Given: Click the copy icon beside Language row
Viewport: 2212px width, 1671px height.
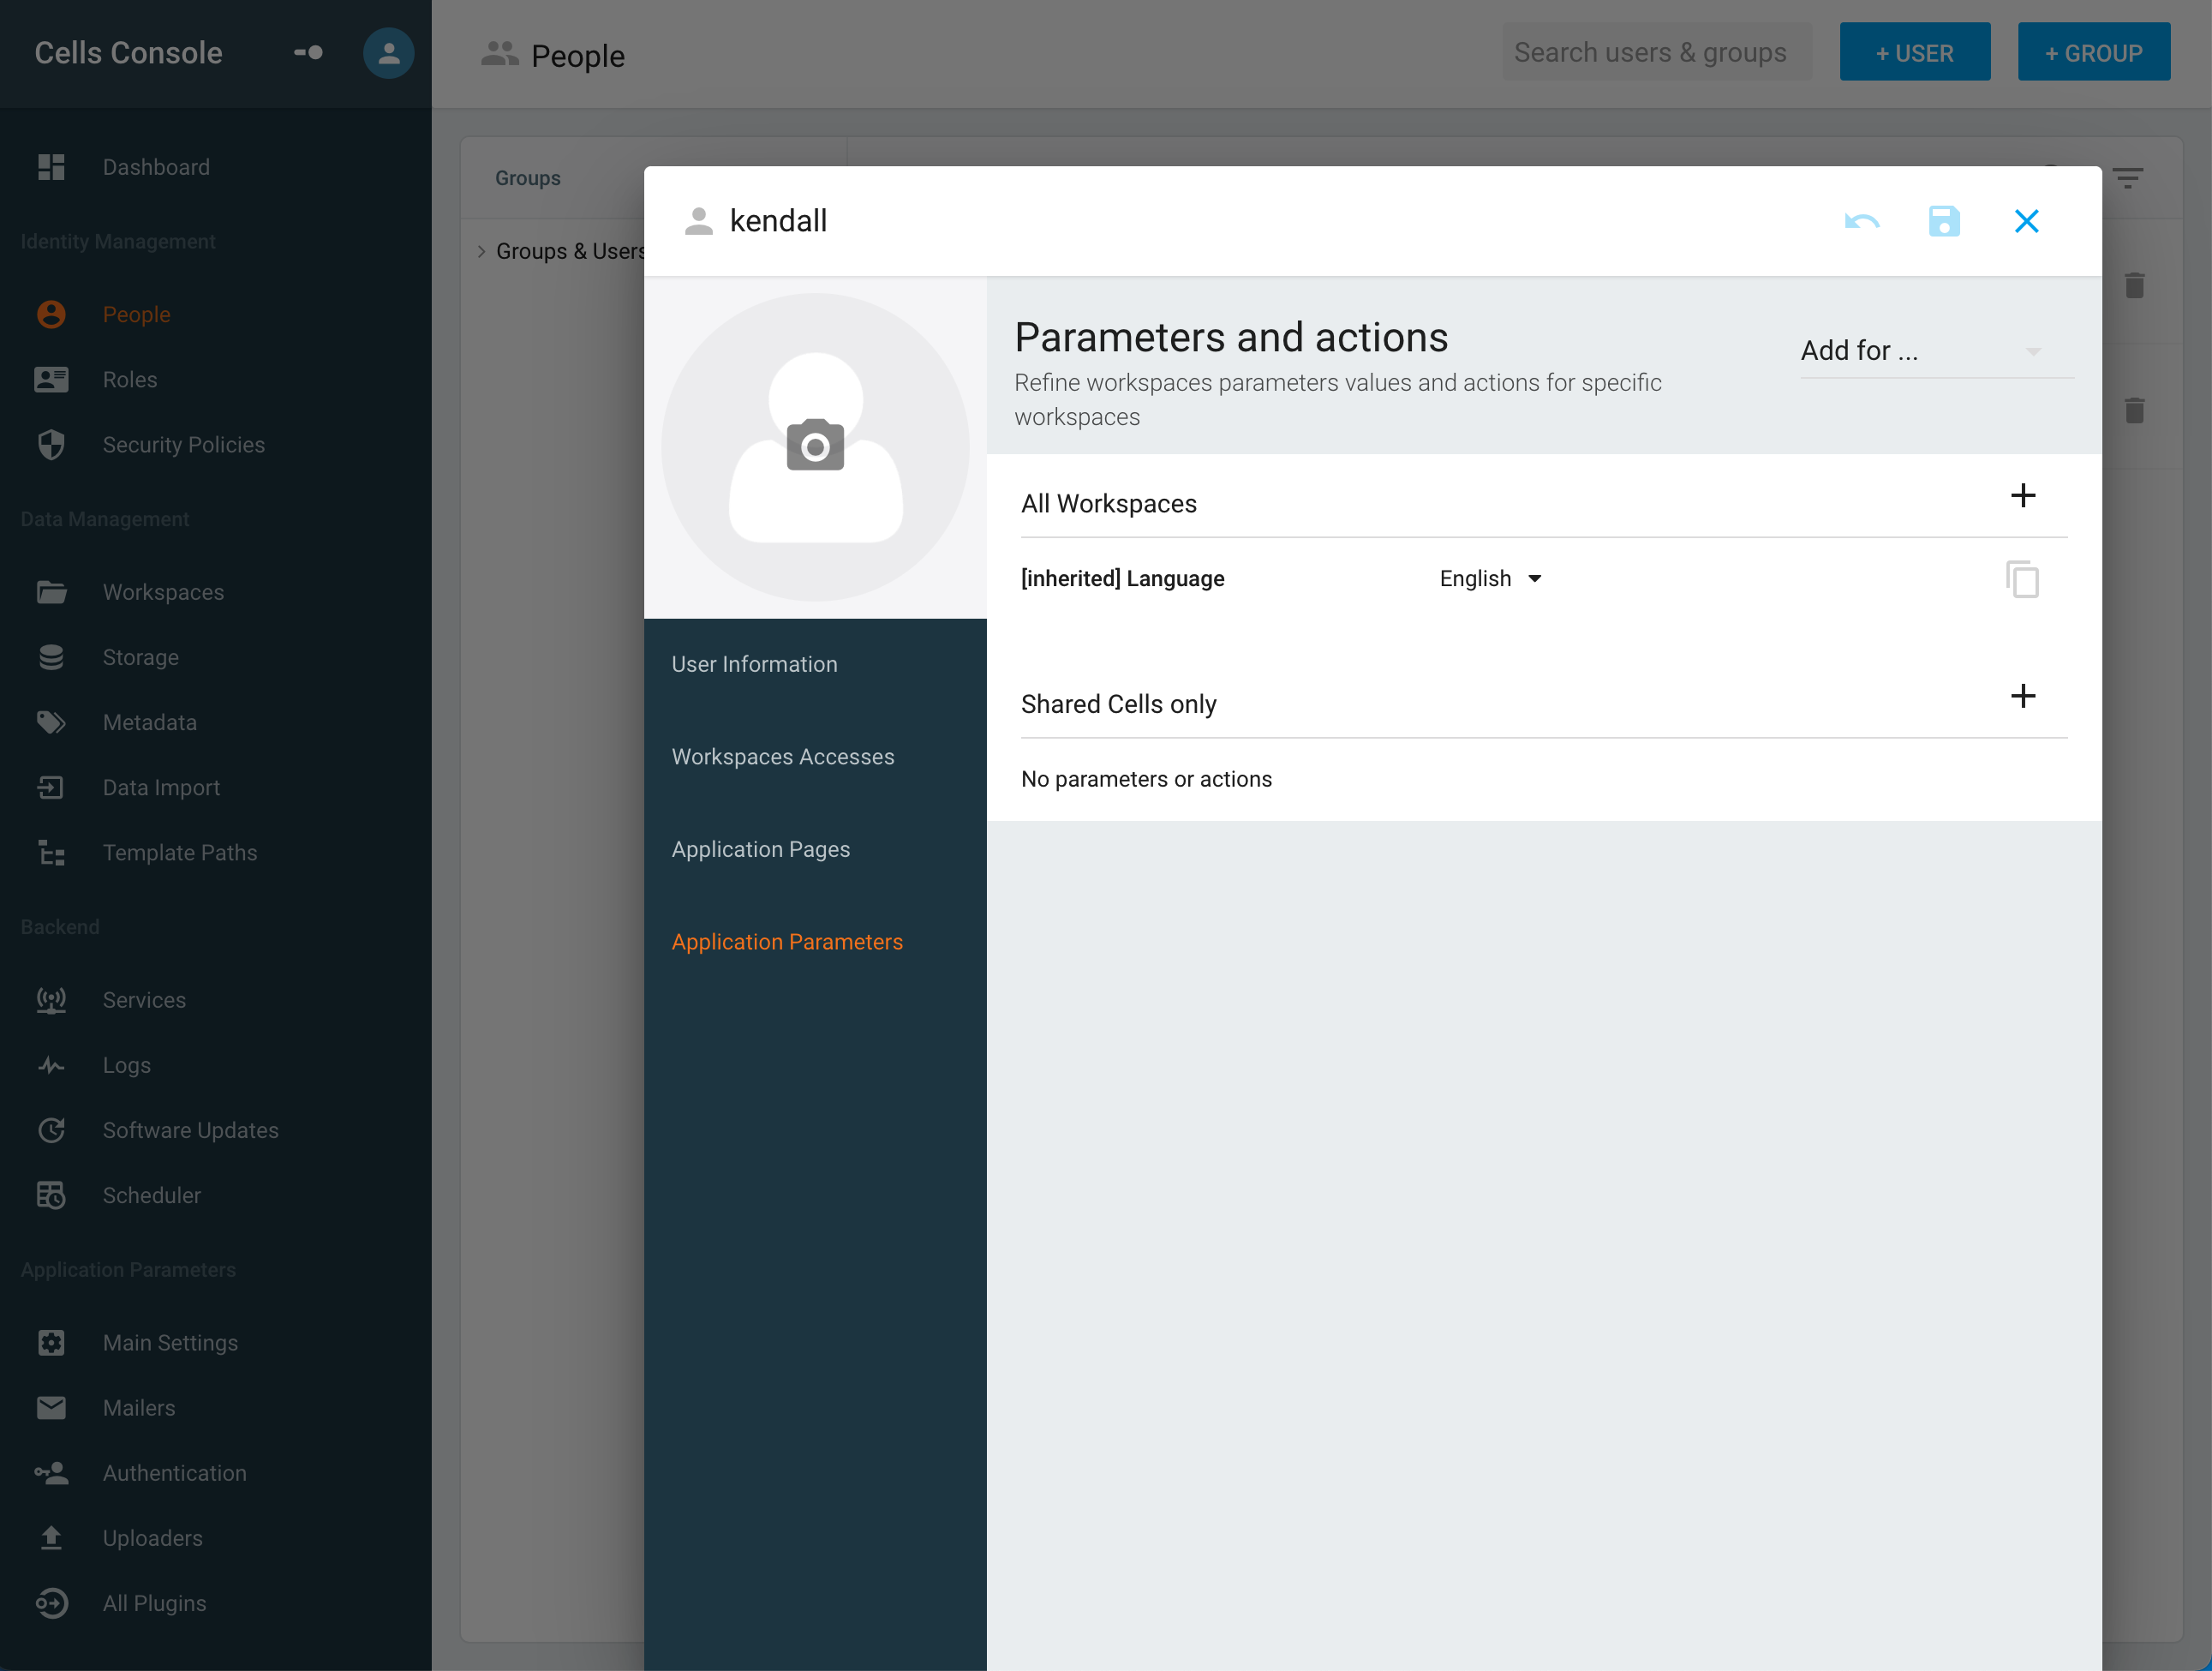Looking at the screenshot, I should point(2021,579).
